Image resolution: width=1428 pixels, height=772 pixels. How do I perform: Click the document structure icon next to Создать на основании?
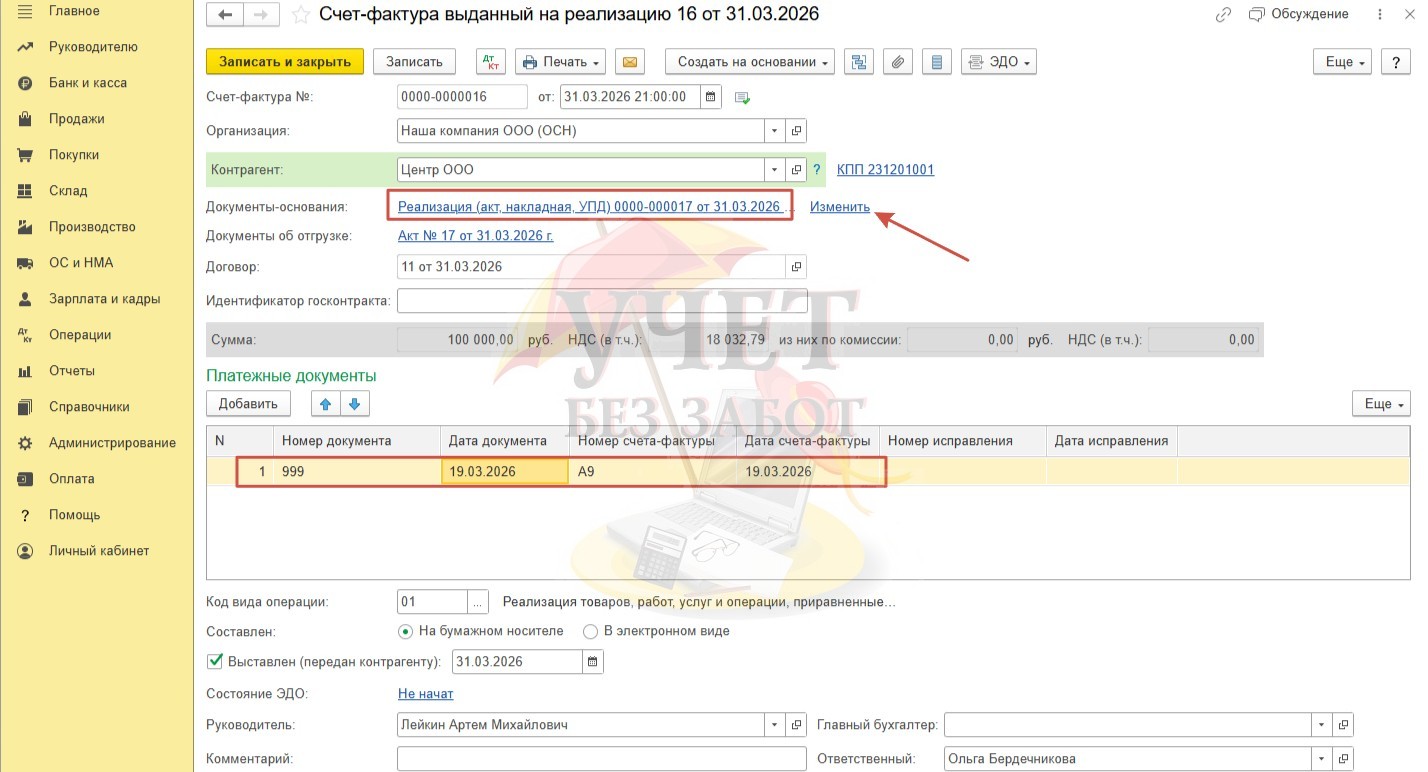pyautogui.click(x=858, y=62)
